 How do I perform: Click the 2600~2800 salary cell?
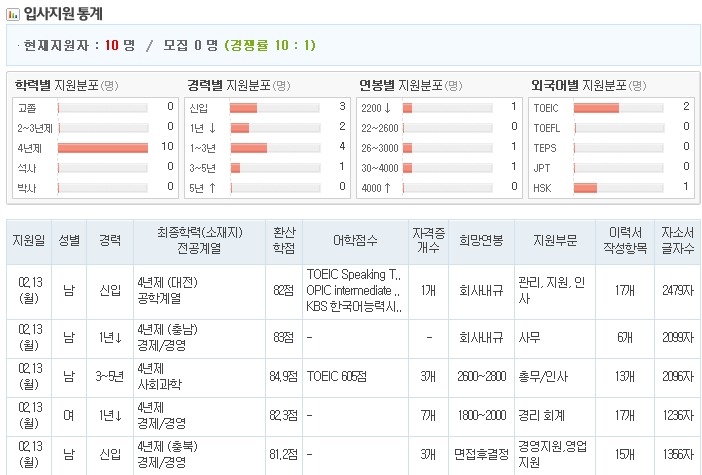click(481, 377)
